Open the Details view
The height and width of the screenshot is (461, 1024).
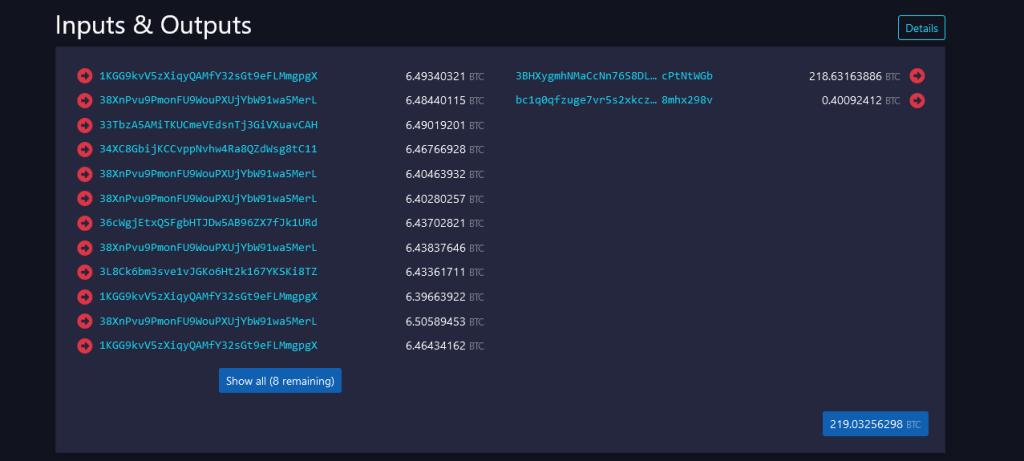[921, 28]
